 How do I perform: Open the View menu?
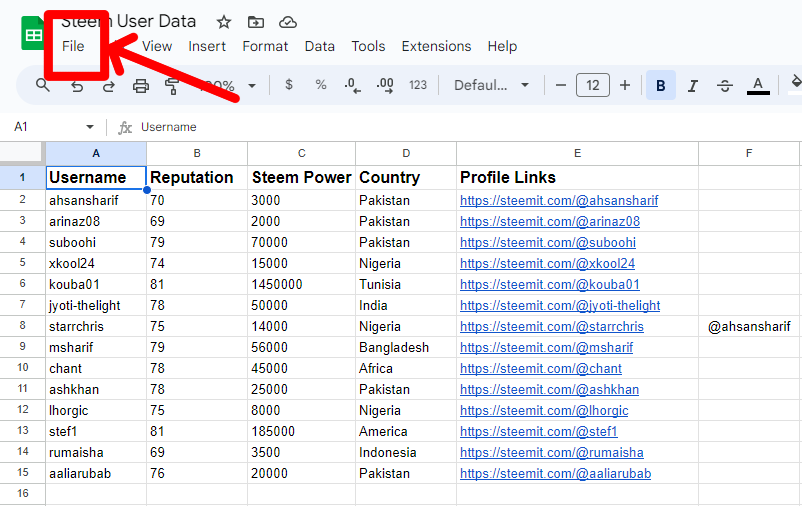coord(157,46)
